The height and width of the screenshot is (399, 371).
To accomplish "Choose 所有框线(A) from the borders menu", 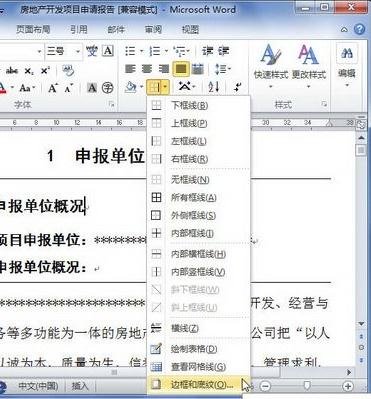I will 198,197.
